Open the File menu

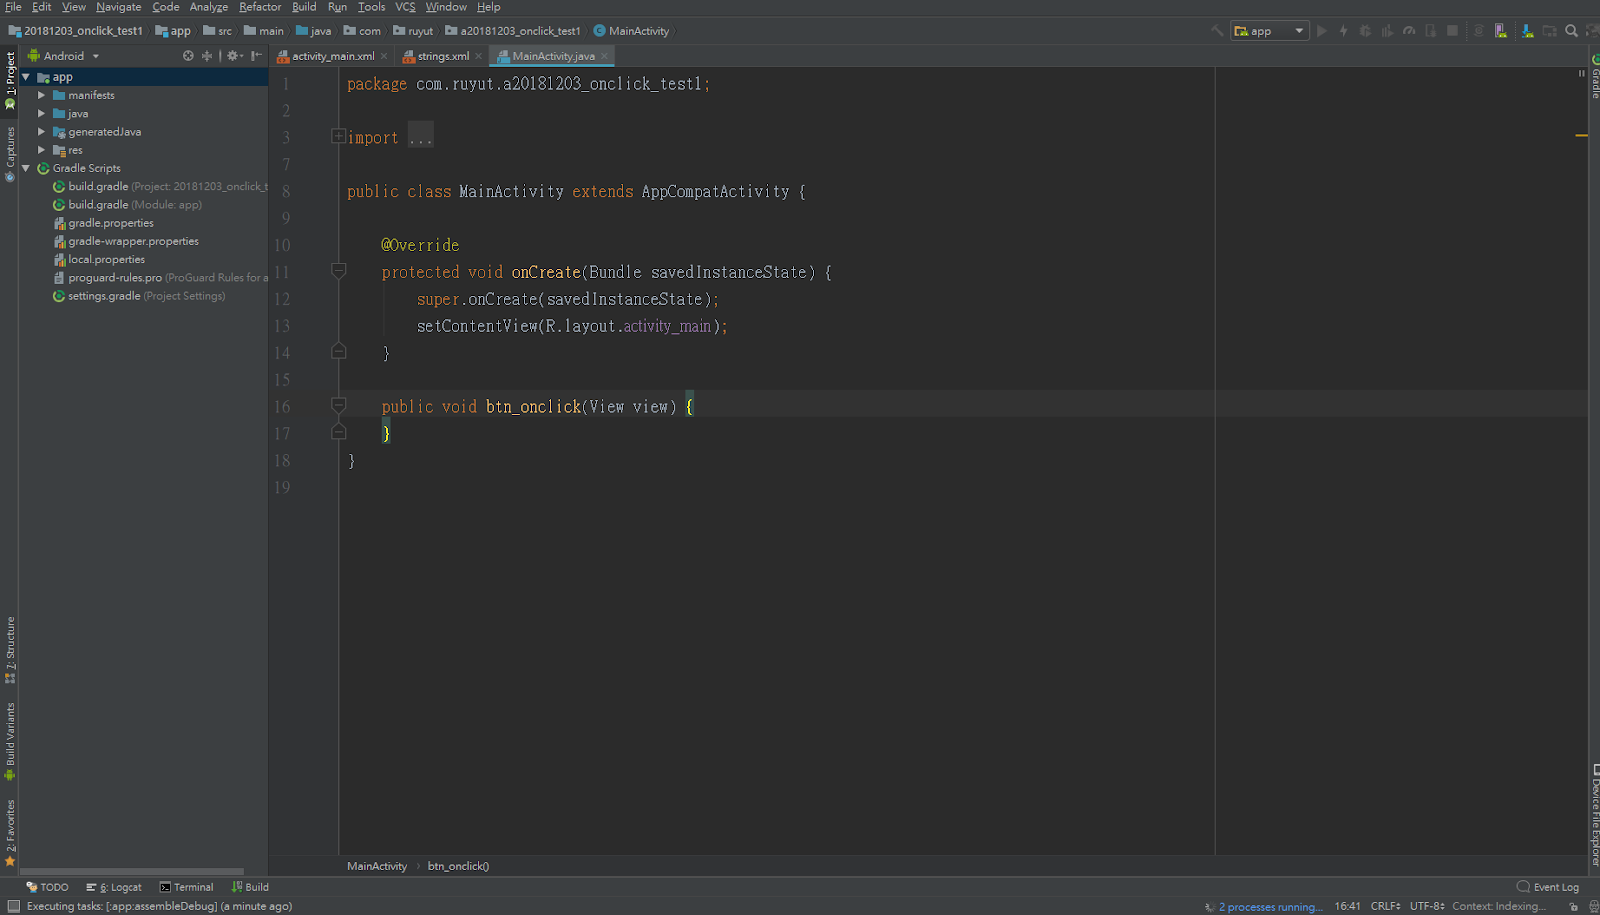[13, 7]
